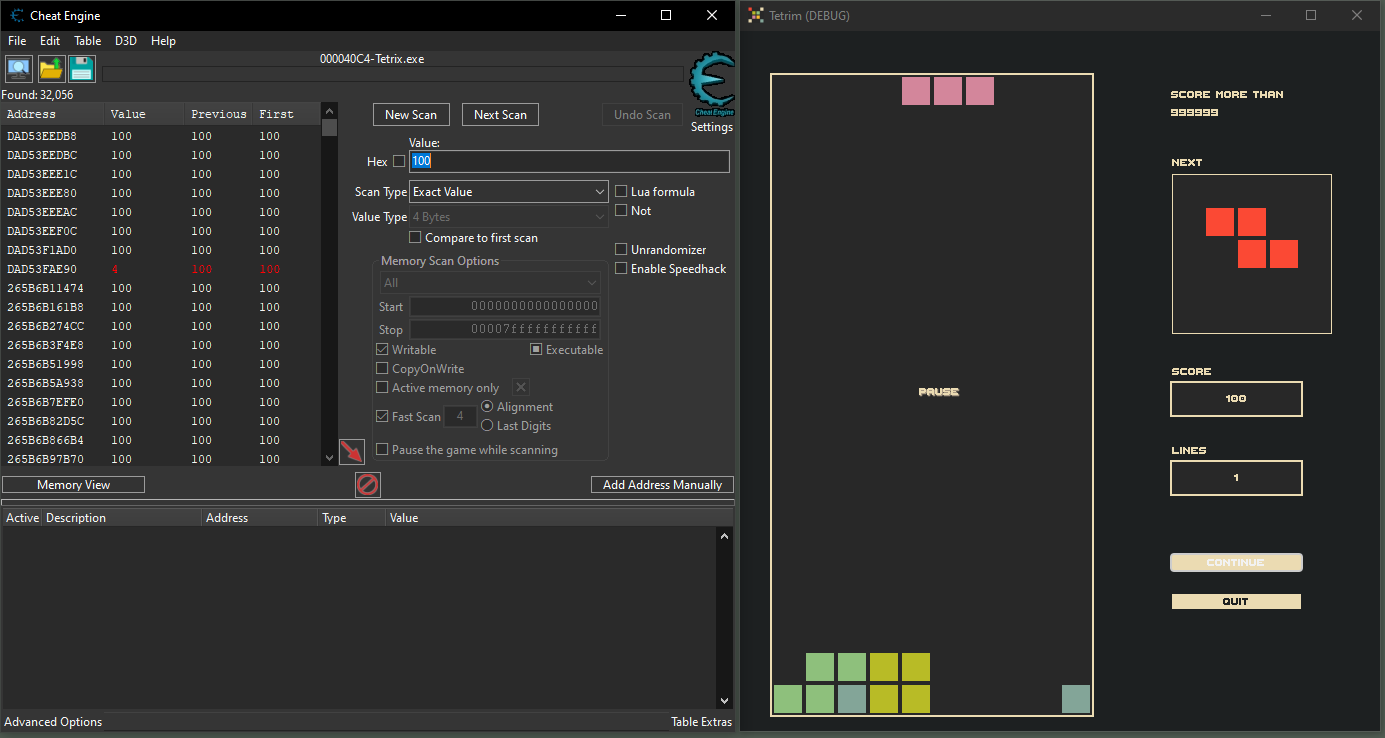Screen dimensions: 1385x738
Task: Click the open folder load table icon
Action: click(x=50, y=69)
